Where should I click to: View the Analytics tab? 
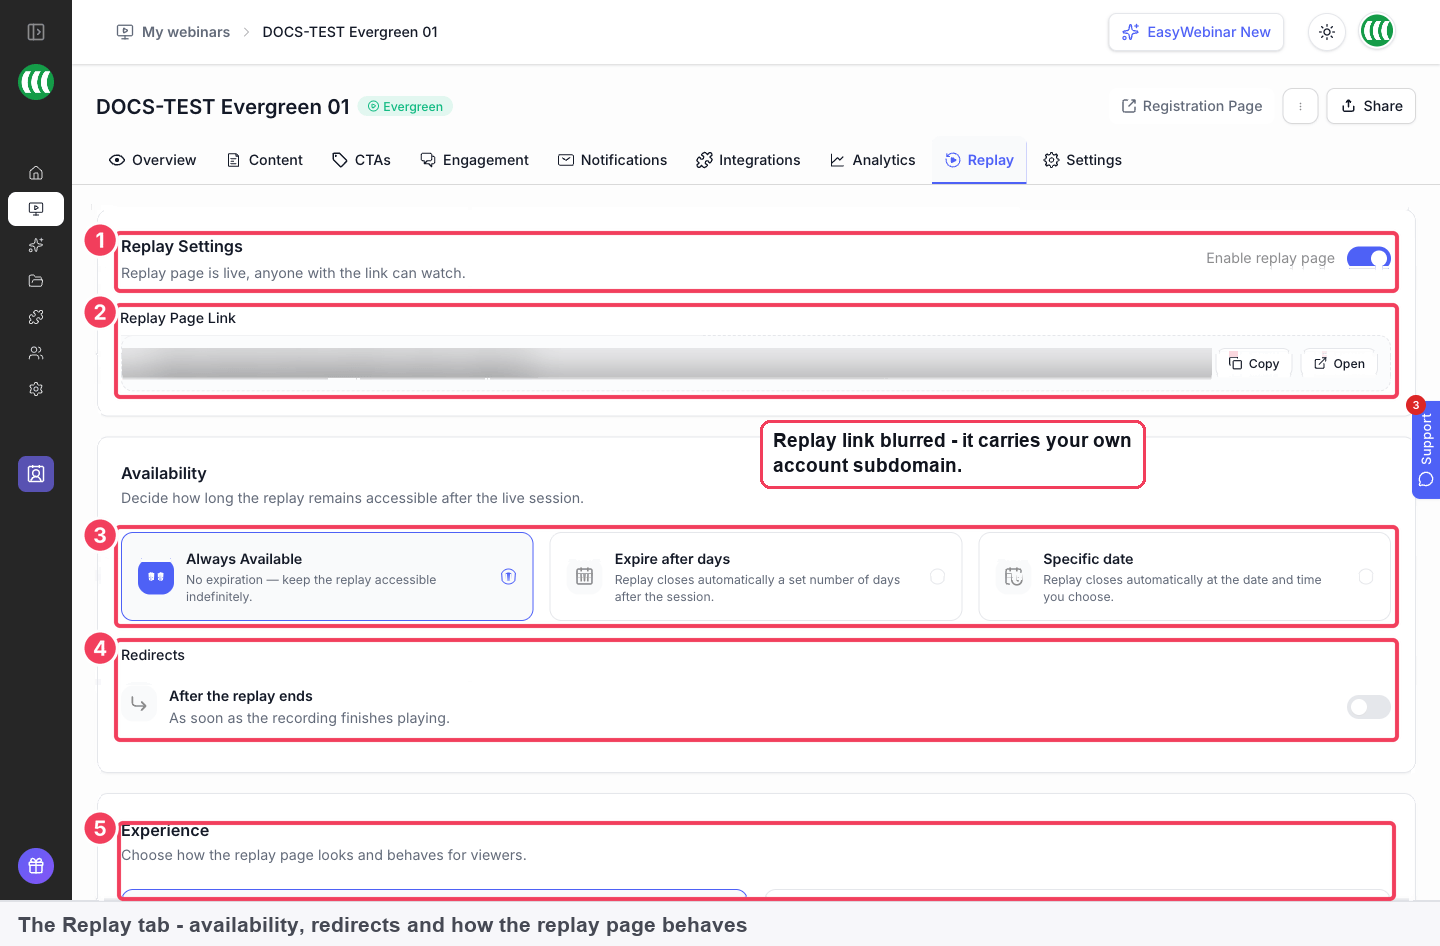pos(872,160)
